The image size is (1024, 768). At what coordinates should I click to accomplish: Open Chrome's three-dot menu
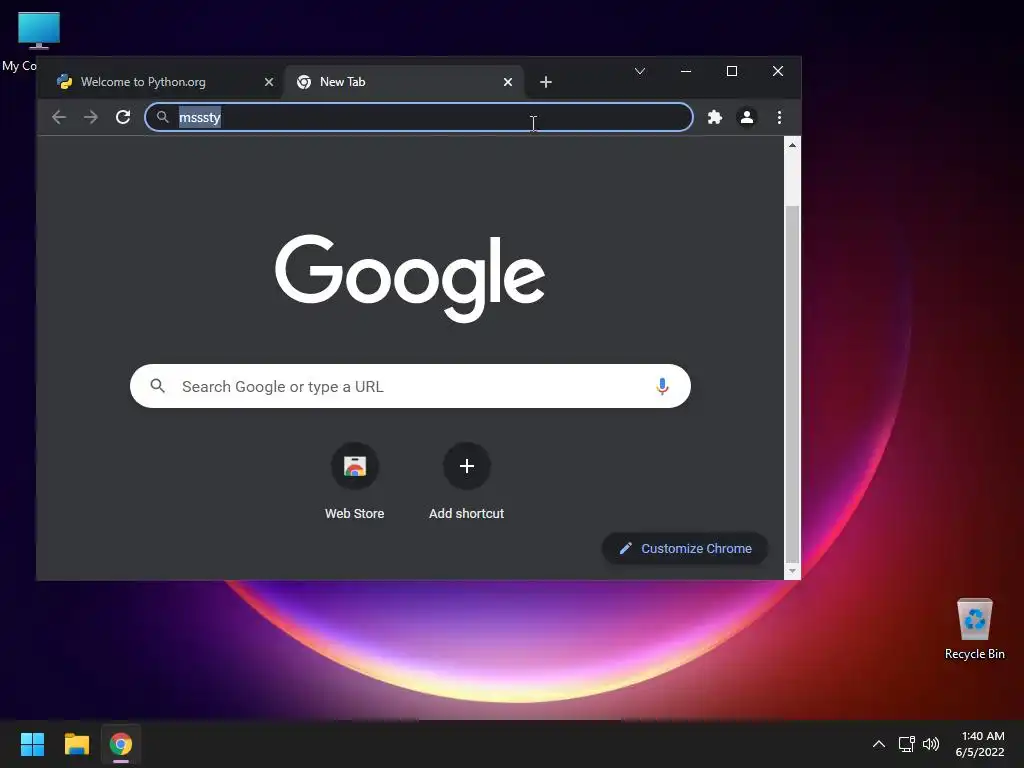point(779,118)
